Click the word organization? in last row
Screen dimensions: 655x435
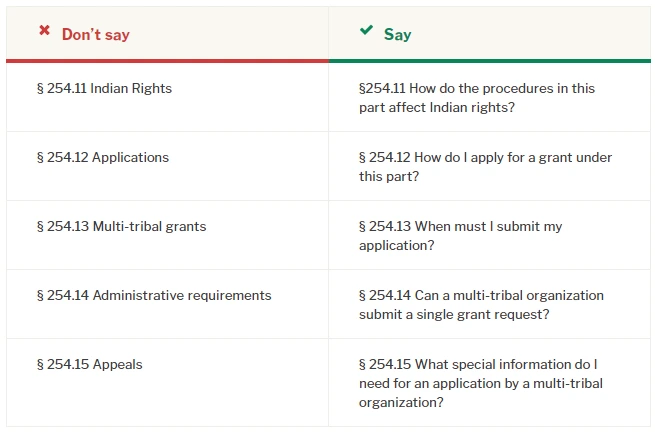401,402
